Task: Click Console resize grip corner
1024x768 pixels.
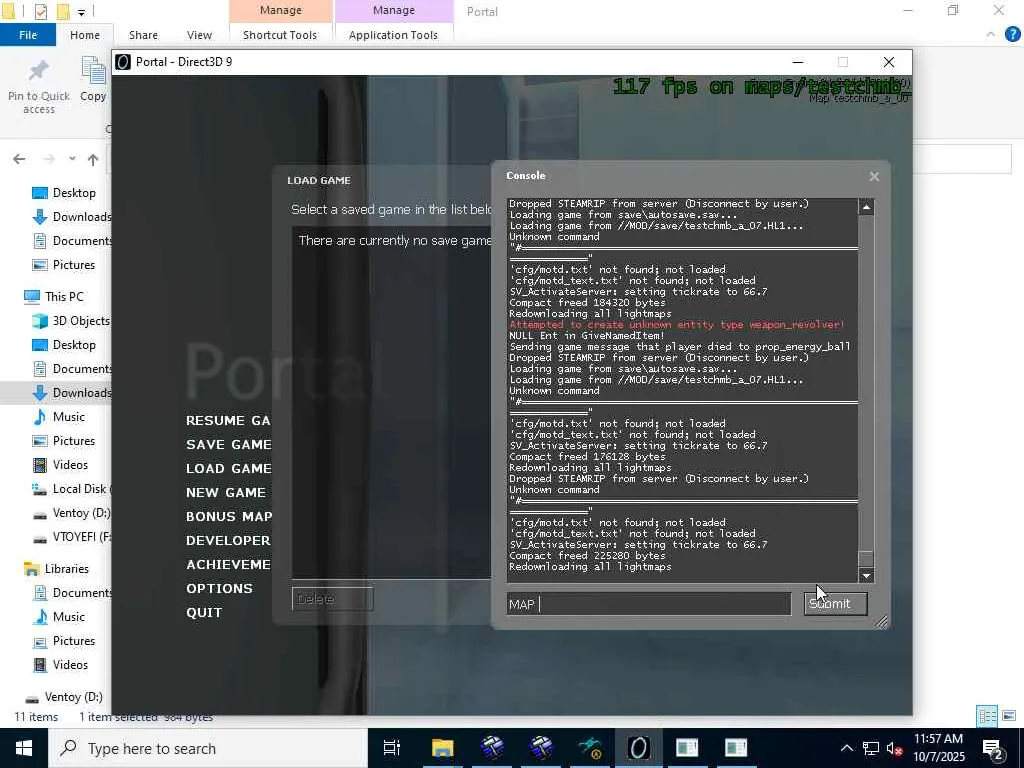Action: click(x=882, y=621)
